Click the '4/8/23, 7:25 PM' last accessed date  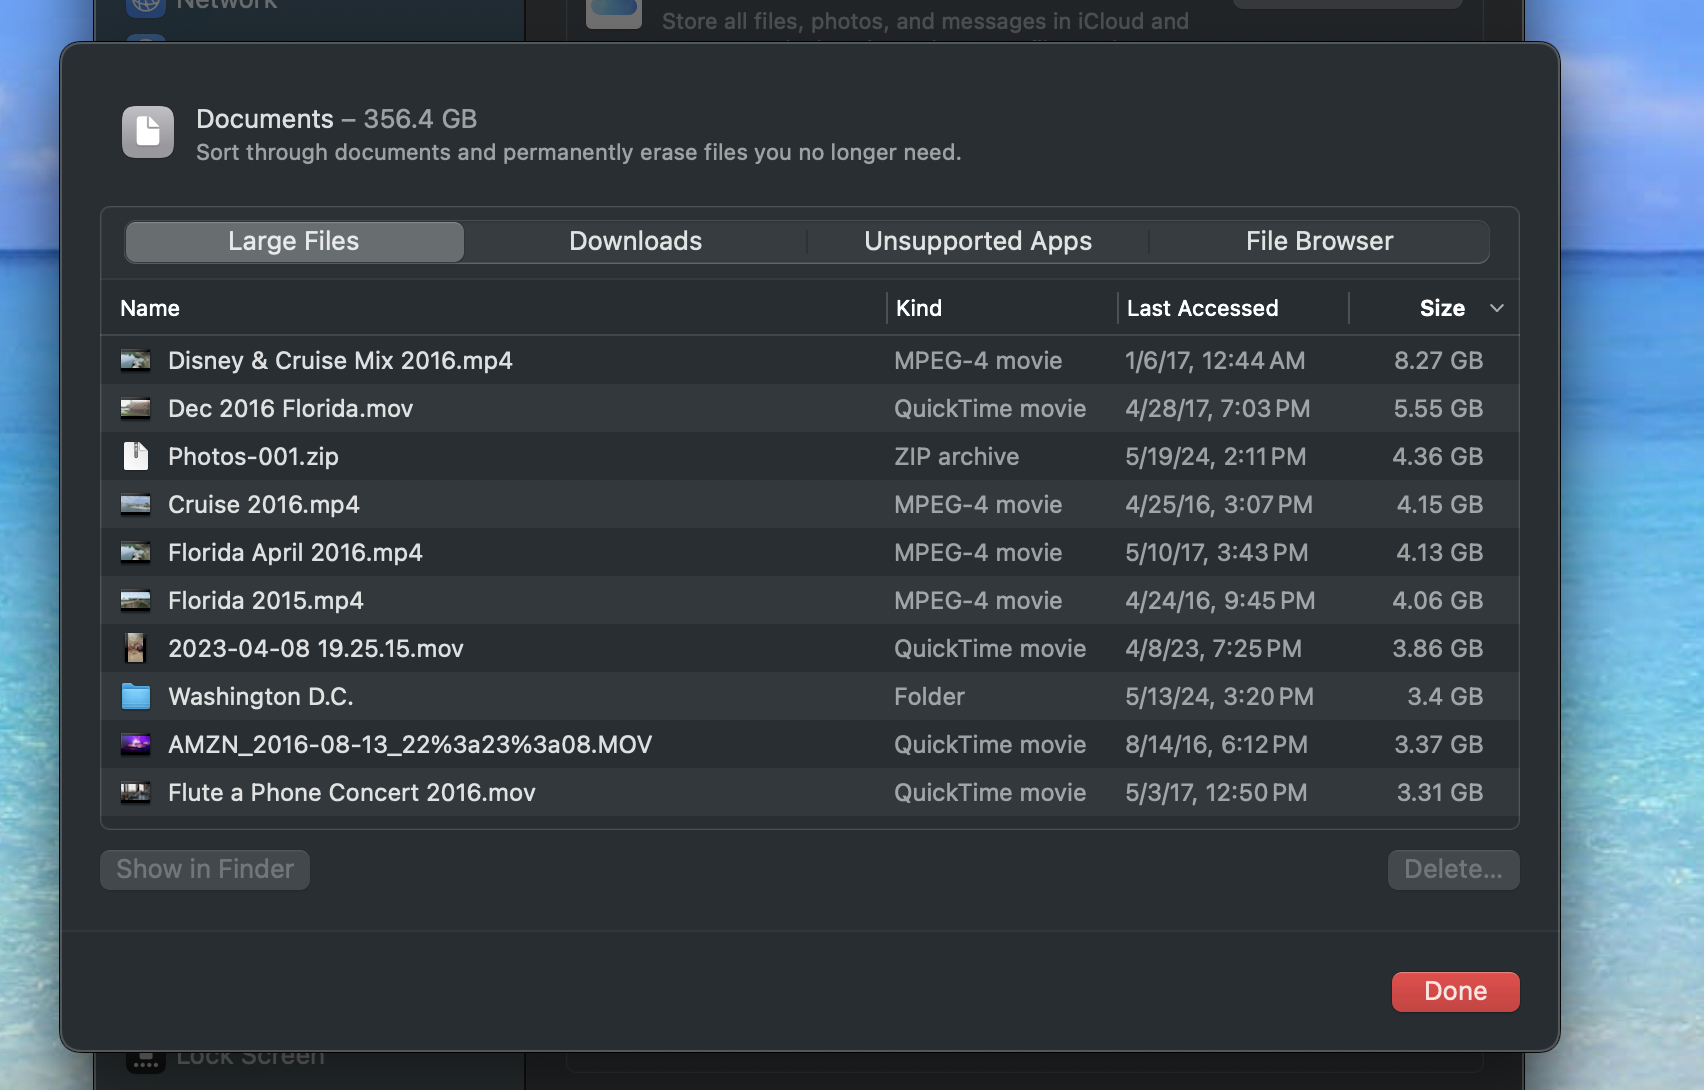pyautogui.click(x=1214, y=648)
